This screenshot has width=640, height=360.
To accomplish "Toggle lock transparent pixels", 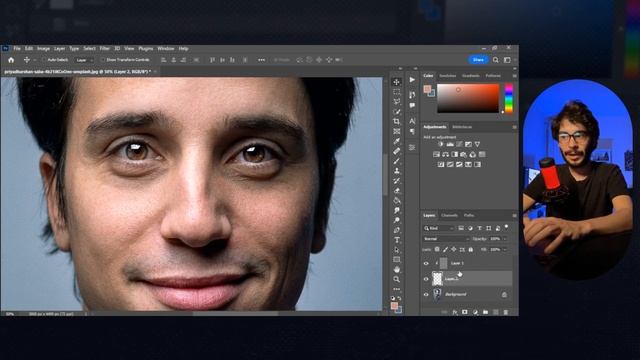I will 437,249.
